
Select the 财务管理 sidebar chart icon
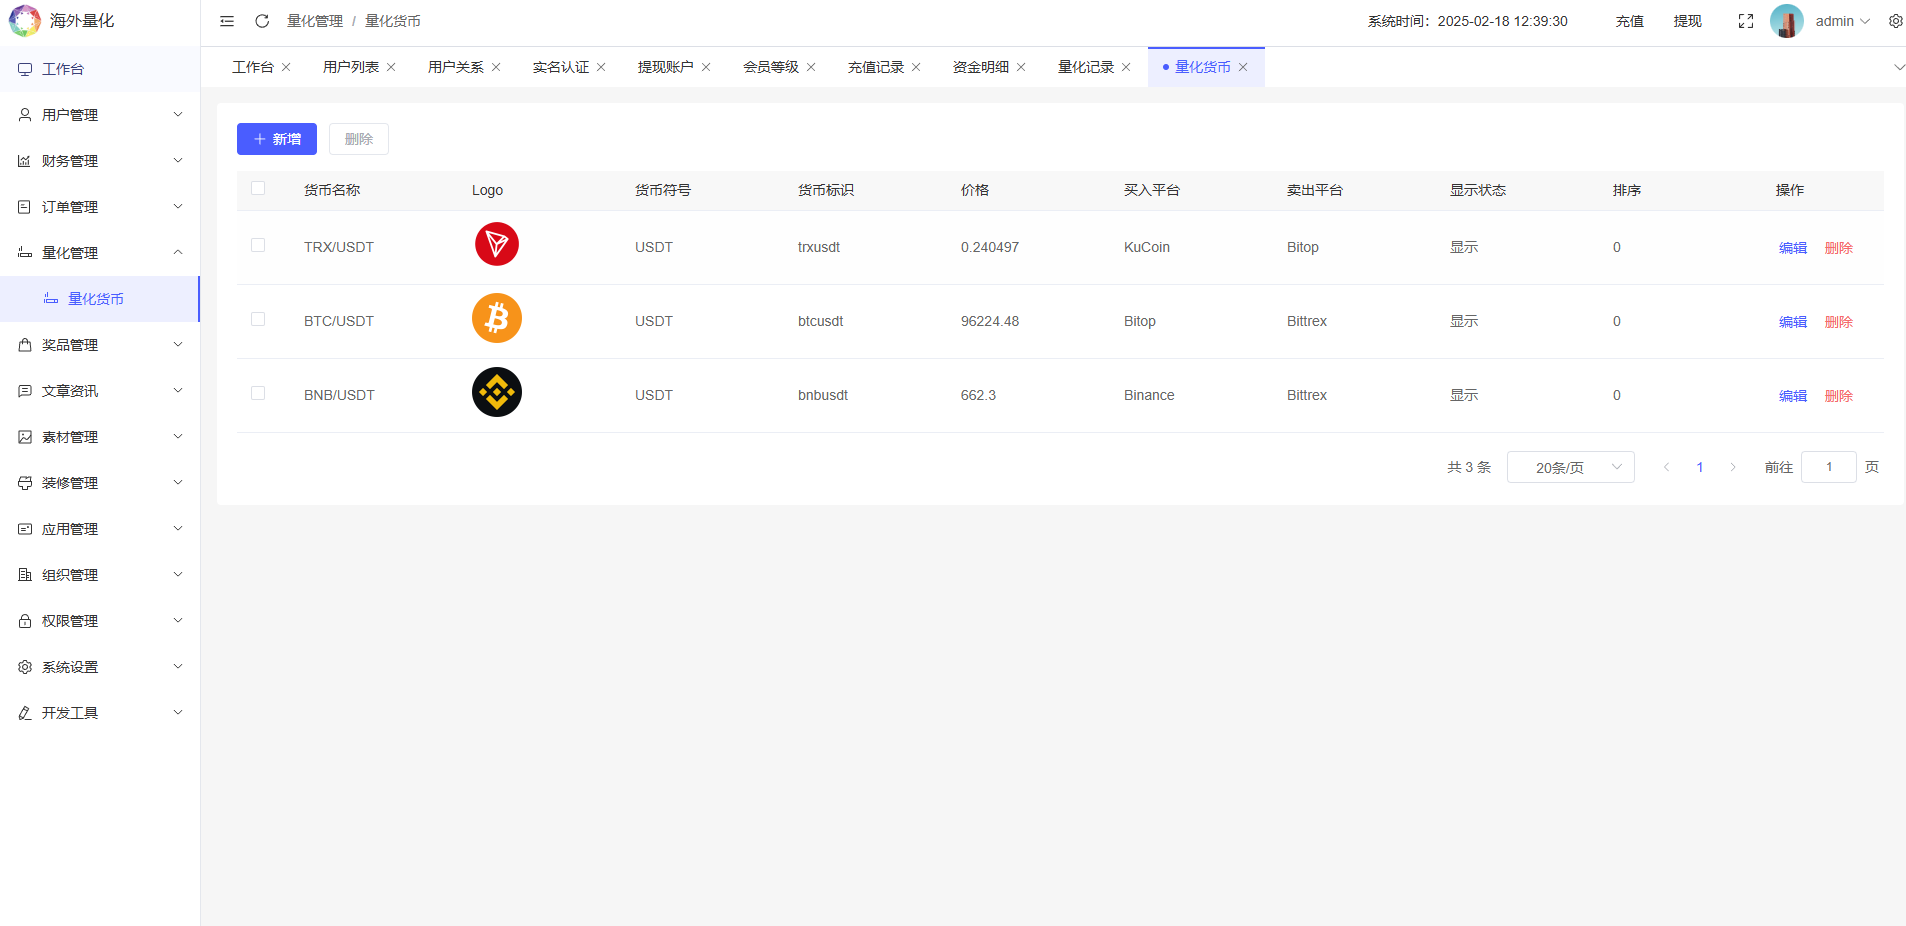[25, 160]
